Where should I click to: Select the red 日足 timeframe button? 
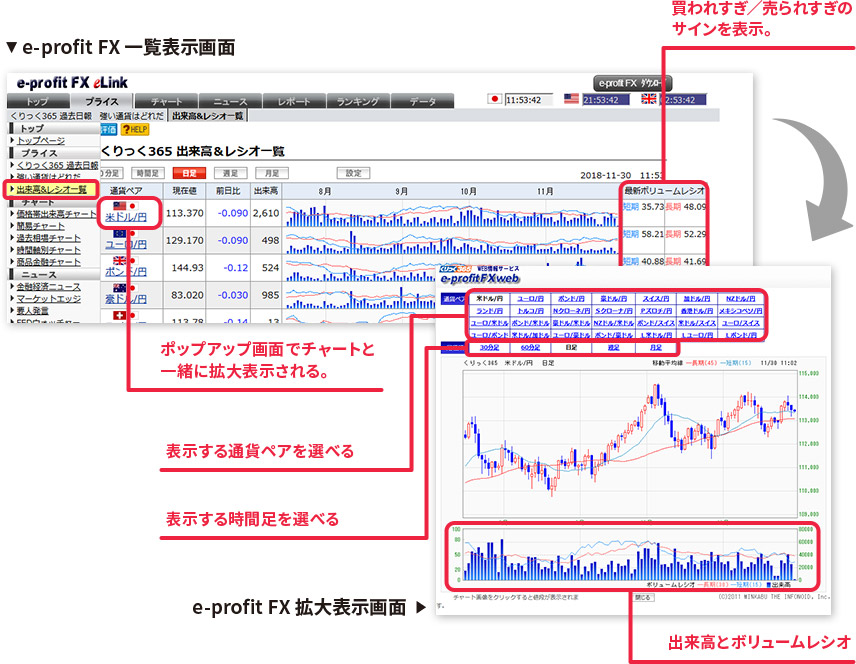(189, 173)
